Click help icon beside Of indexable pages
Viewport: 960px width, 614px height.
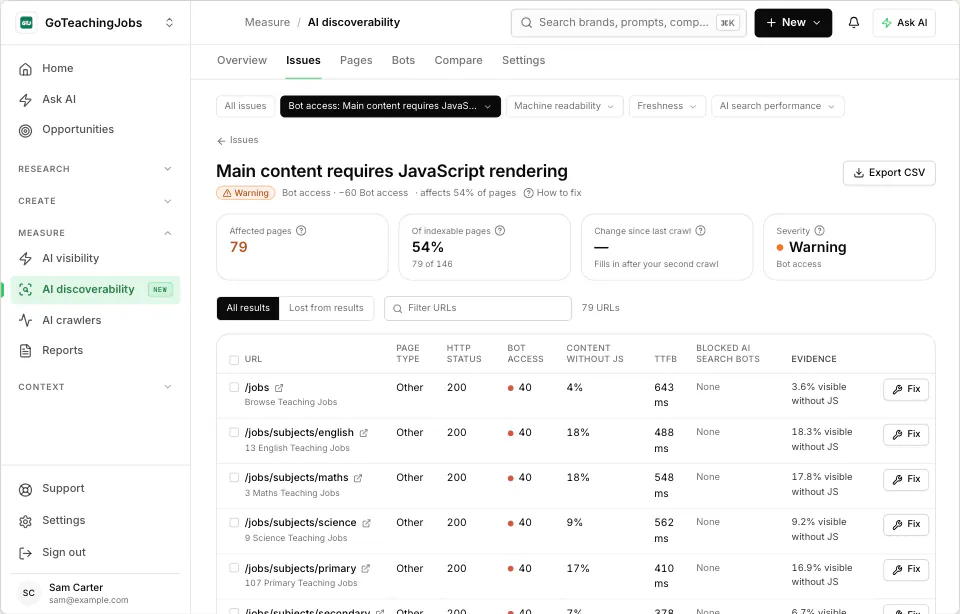500,231
